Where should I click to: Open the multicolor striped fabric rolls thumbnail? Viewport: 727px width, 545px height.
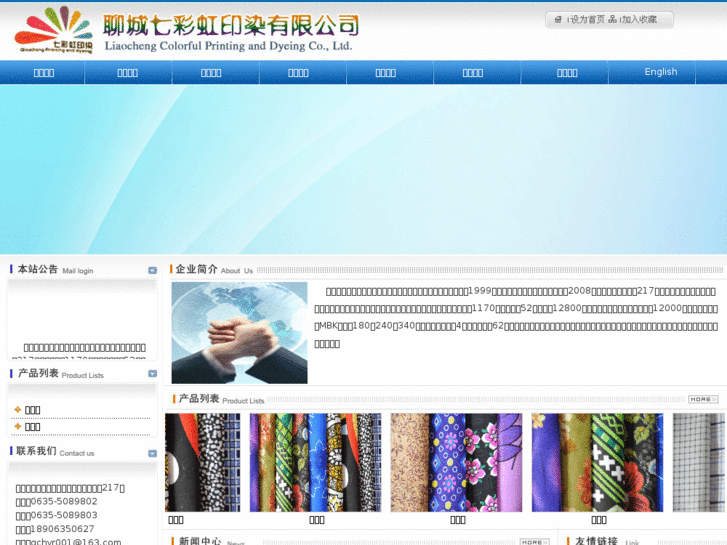coord(315,462)
